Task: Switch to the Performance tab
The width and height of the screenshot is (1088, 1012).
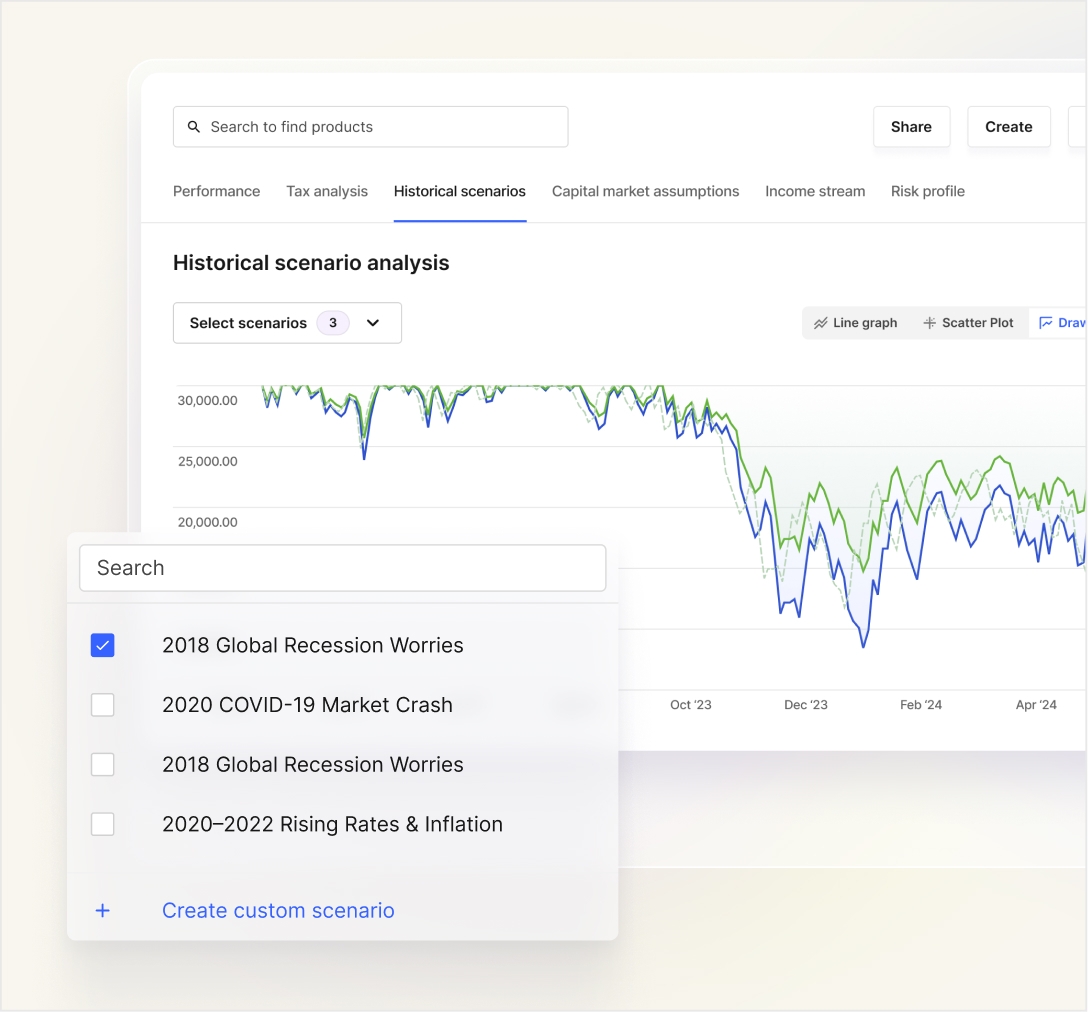Action: coord(216,191)
